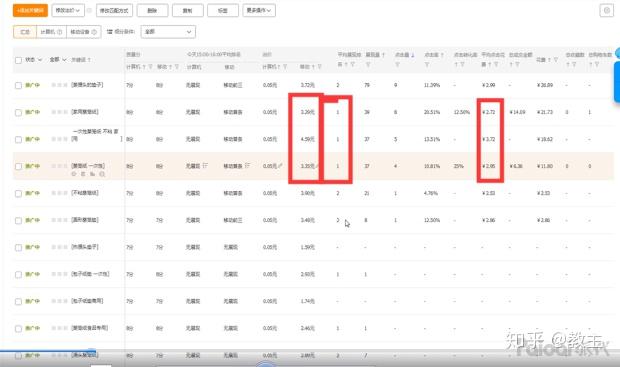Image resolution: width=620 pixels, height=367 pixels.
Task: Toggle the select-all checkbox in table header
Action: click(x=18, y=60)
